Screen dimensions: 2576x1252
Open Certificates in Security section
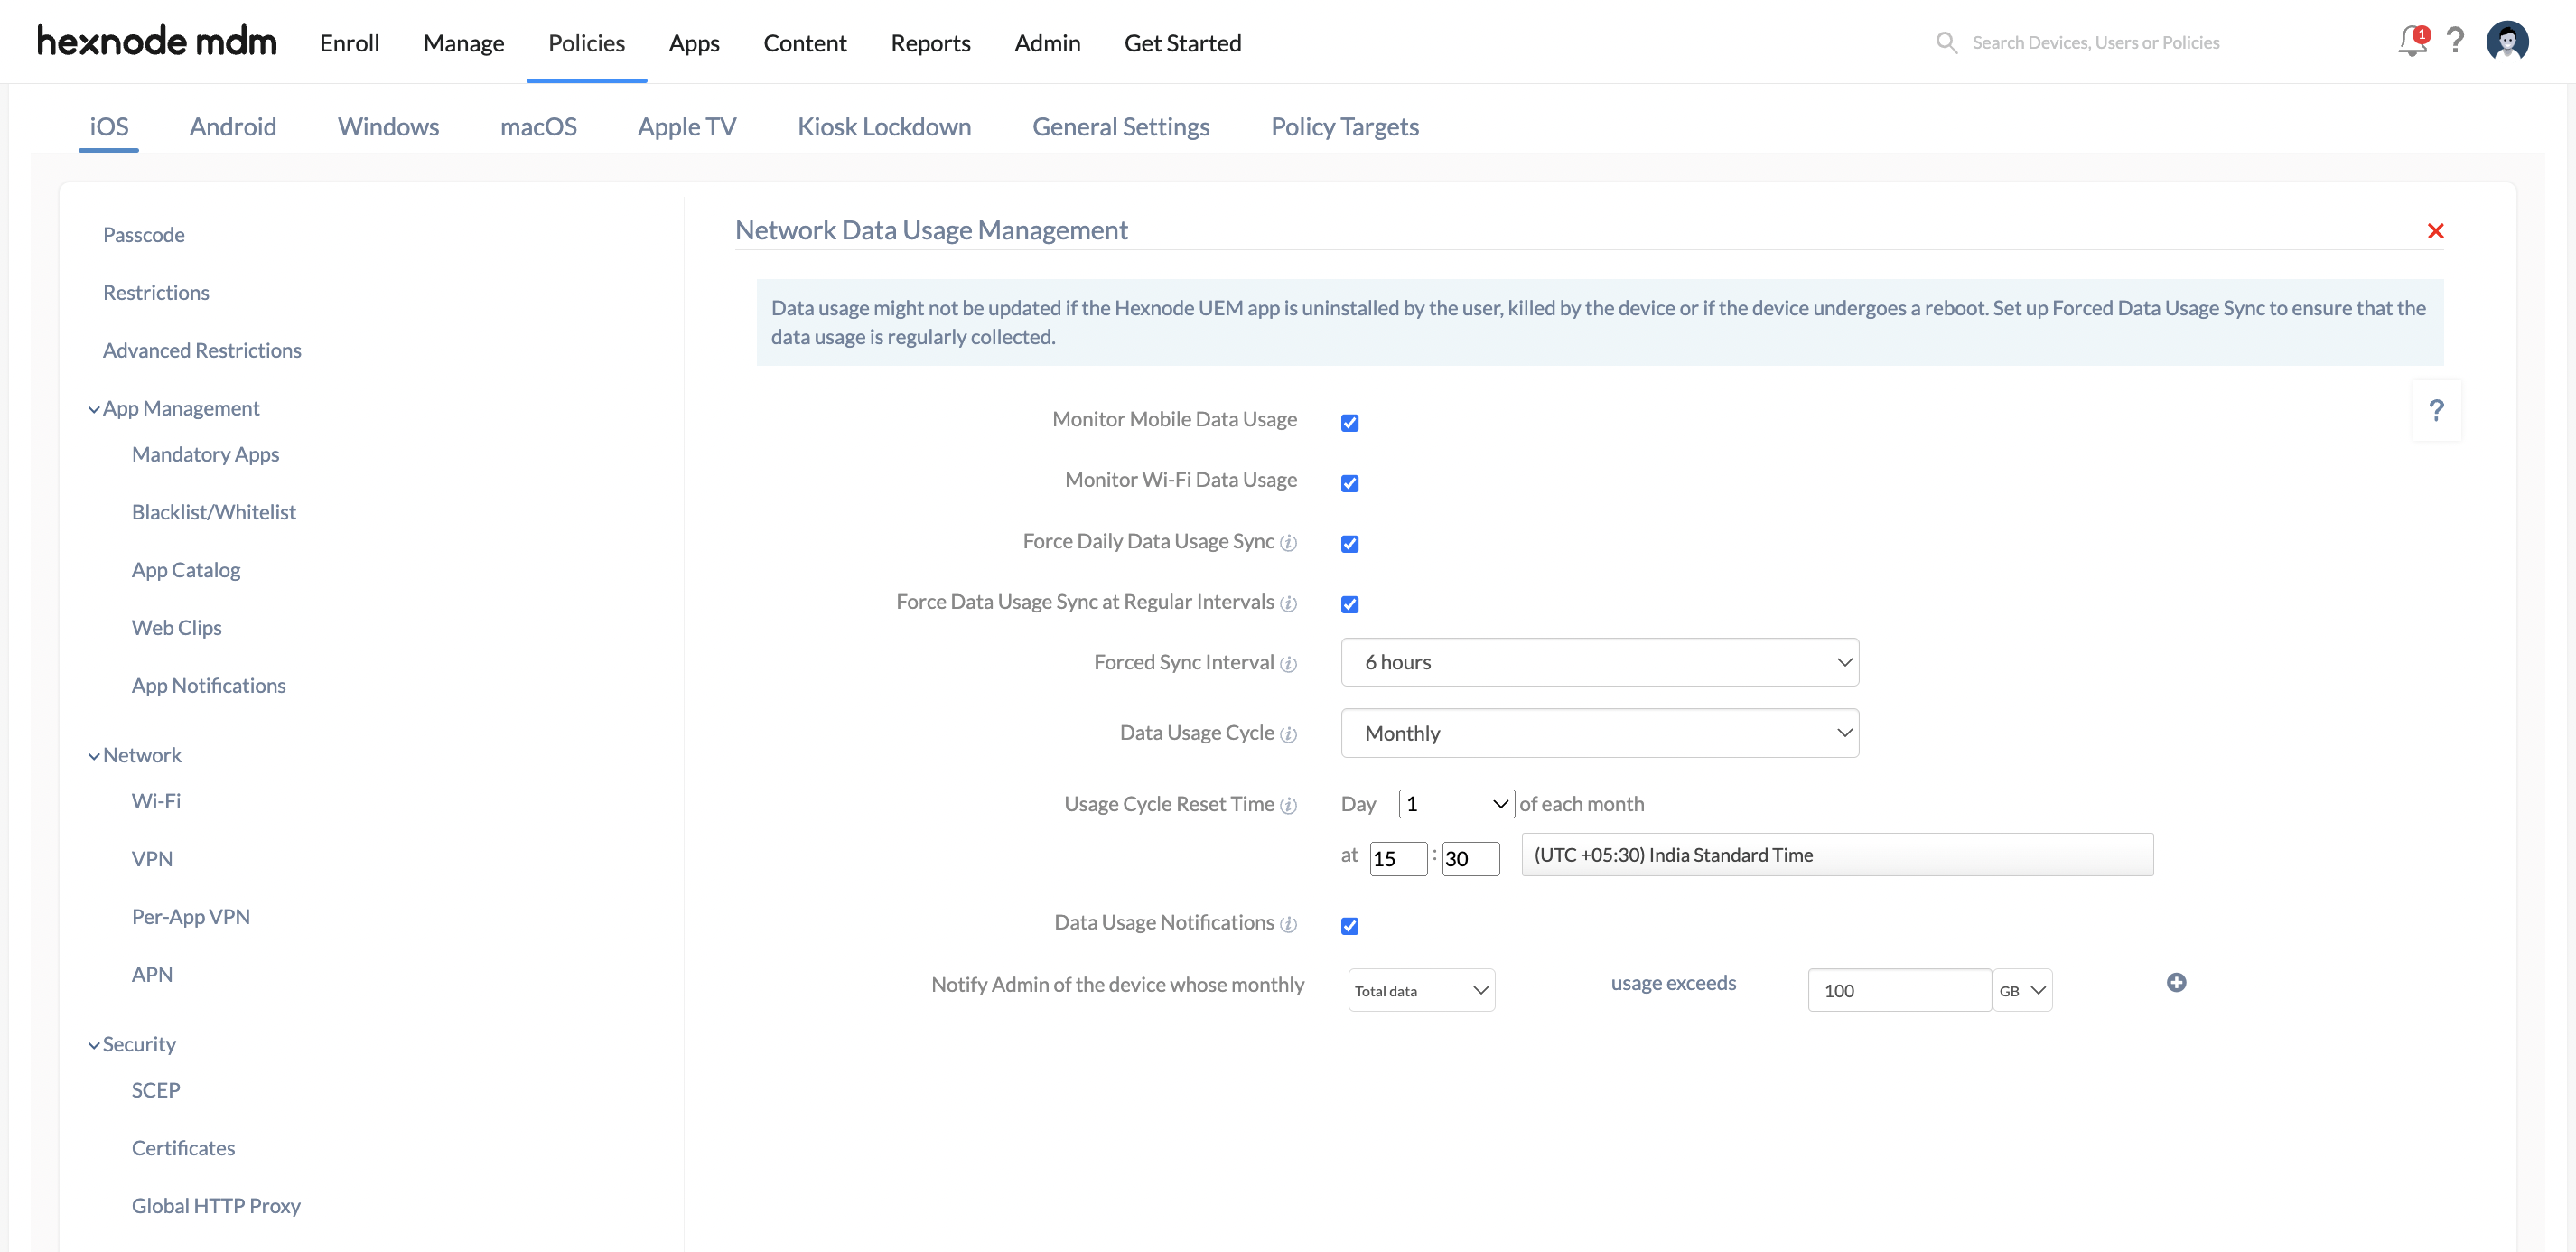[183, 1148]
